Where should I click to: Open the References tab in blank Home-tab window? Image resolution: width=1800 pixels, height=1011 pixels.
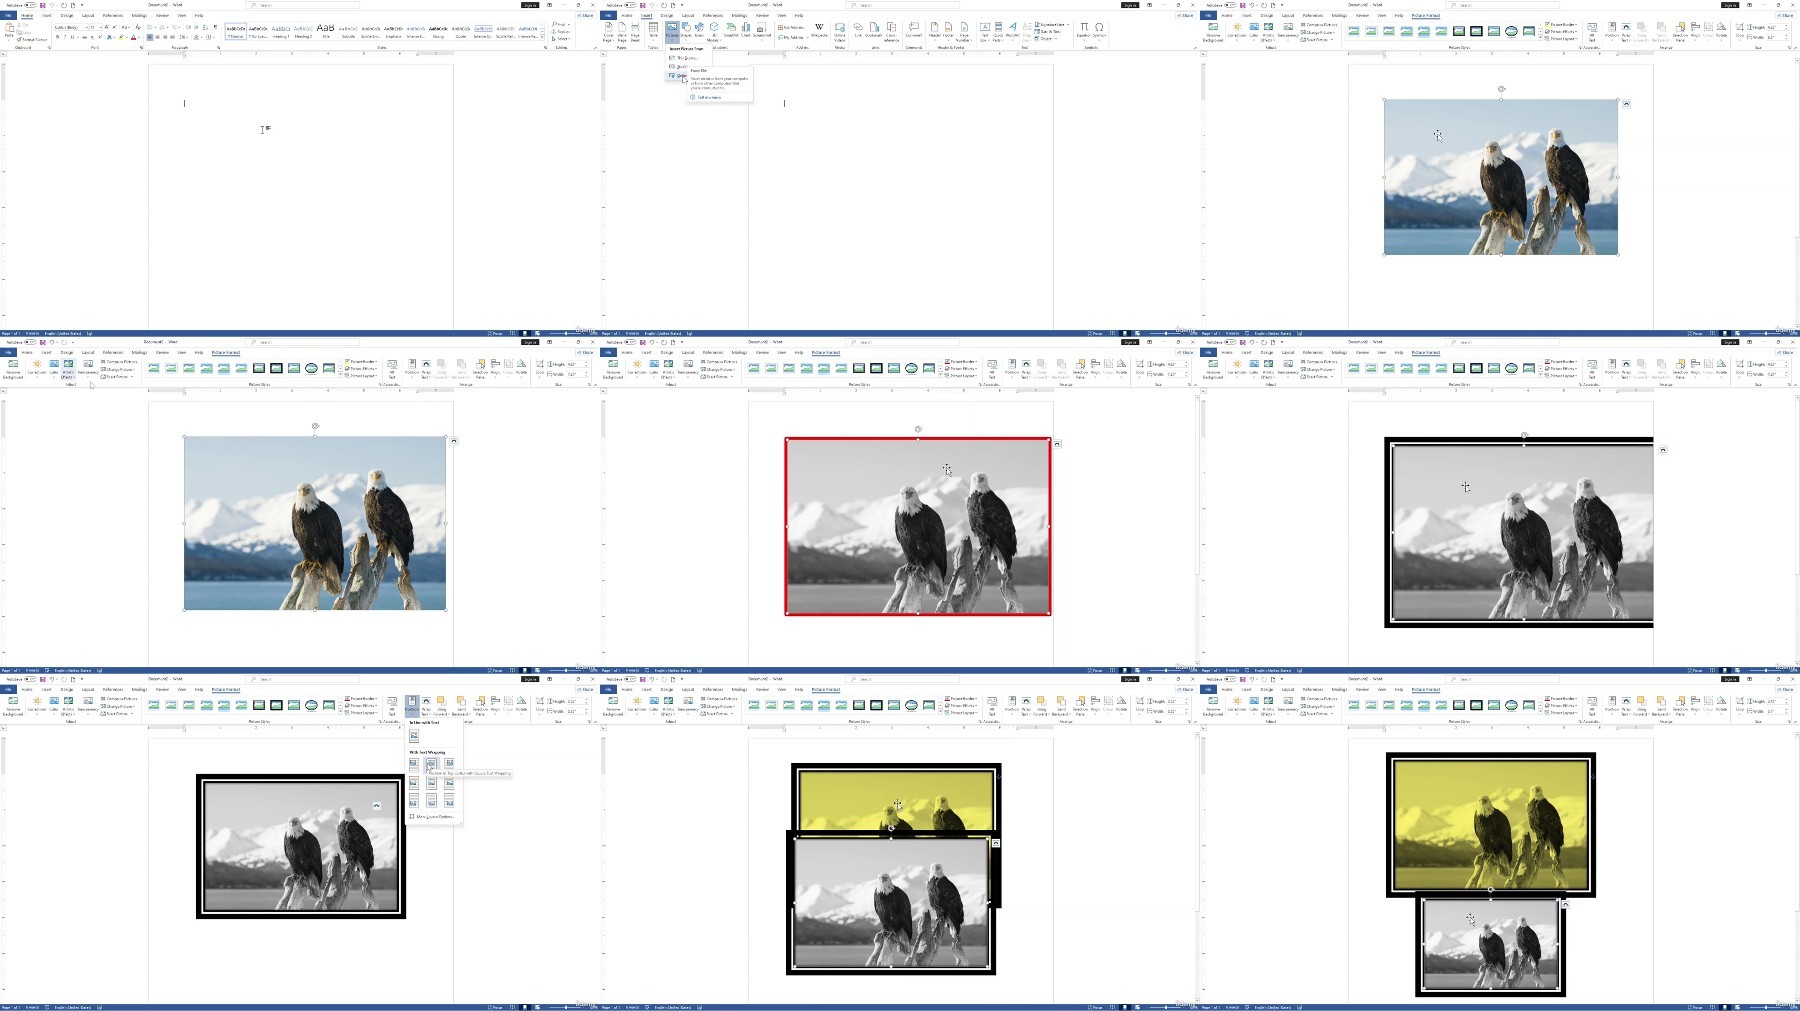click(113, 16)
